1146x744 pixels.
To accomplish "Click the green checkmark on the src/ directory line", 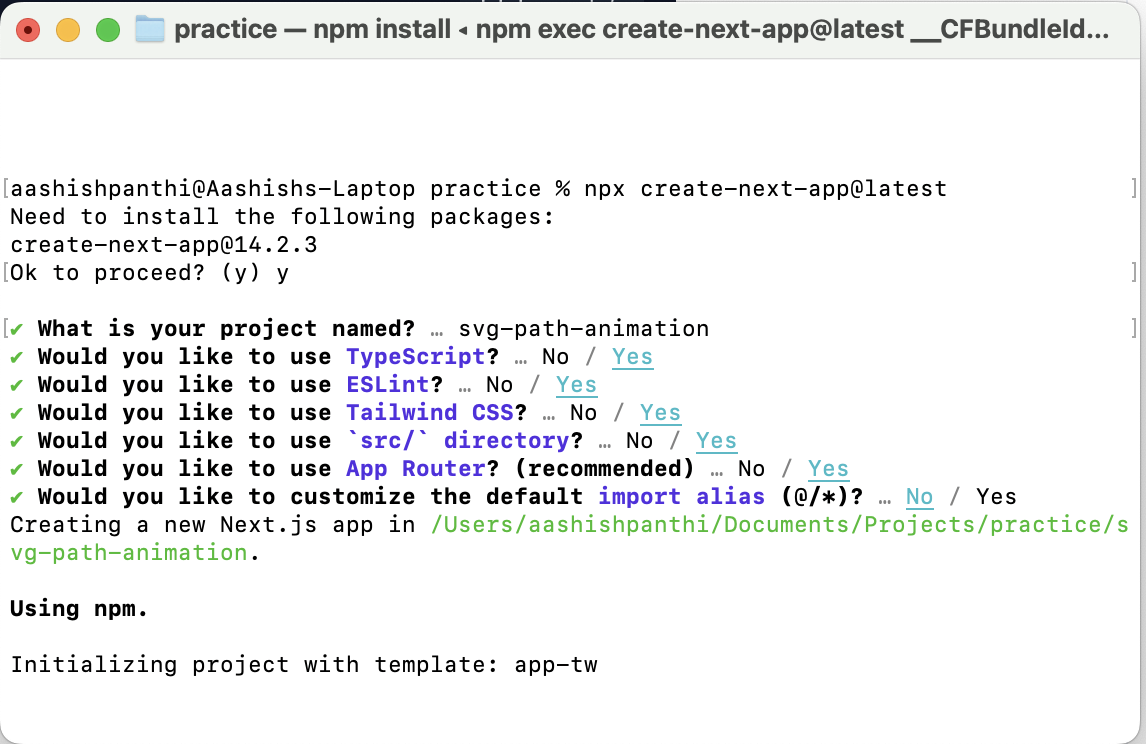I will pos(17,441).
